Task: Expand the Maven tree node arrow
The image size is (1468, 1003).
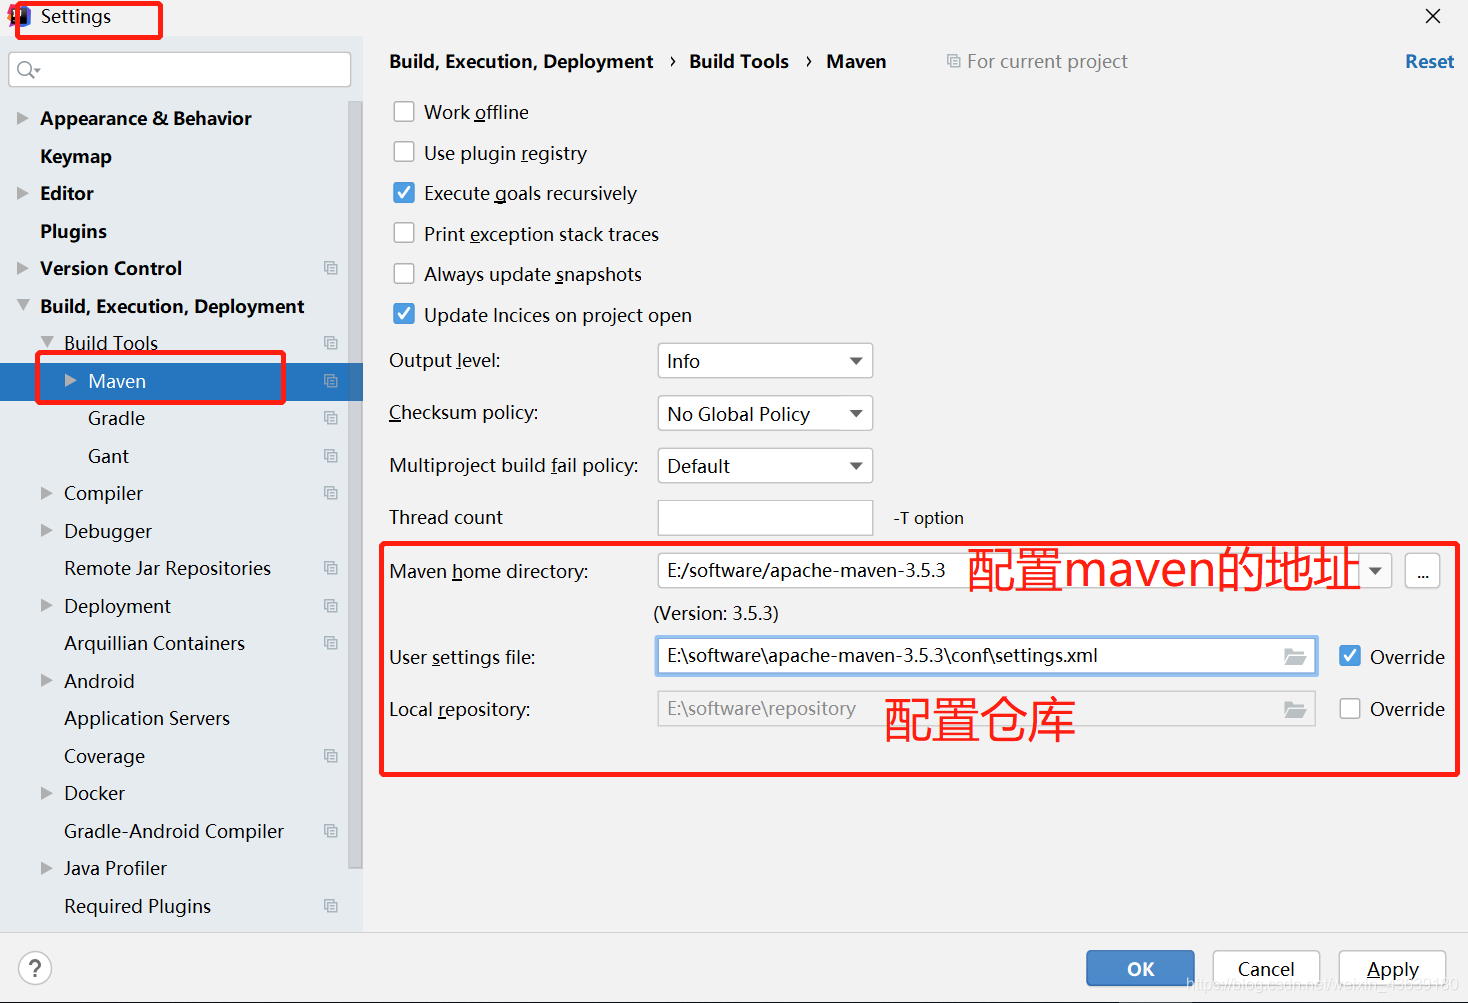Action: coord(70,381)
